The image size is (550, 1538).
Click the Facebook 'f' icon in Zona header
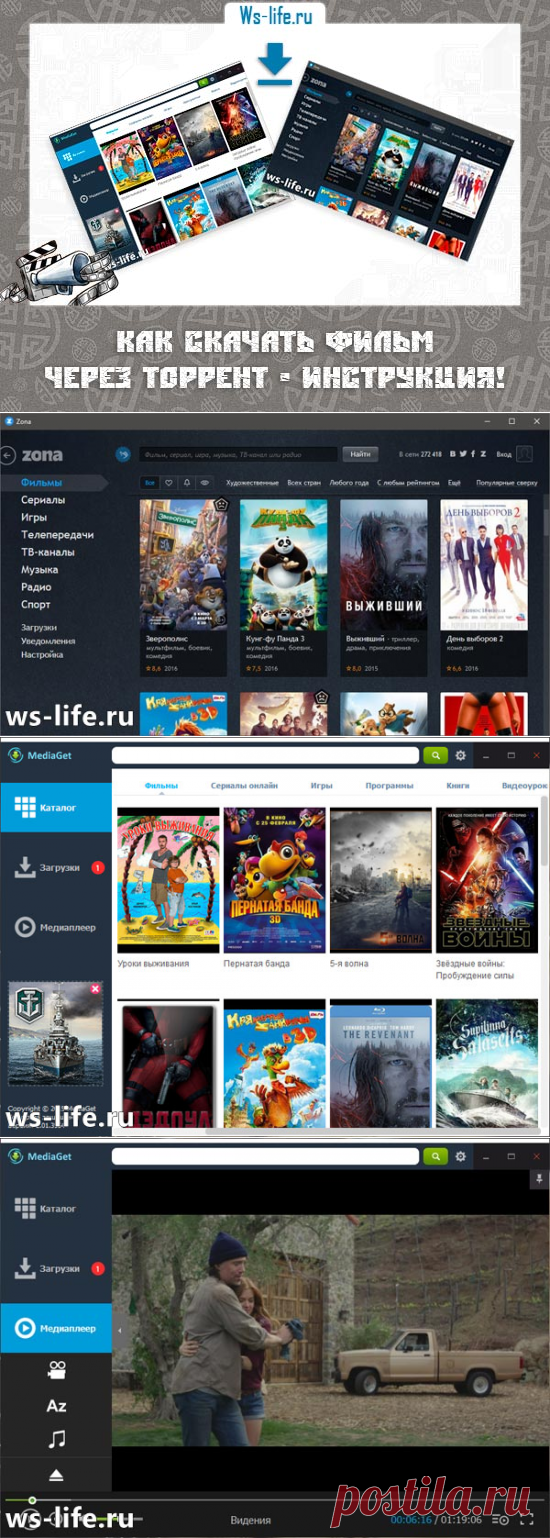click(473, 454)
